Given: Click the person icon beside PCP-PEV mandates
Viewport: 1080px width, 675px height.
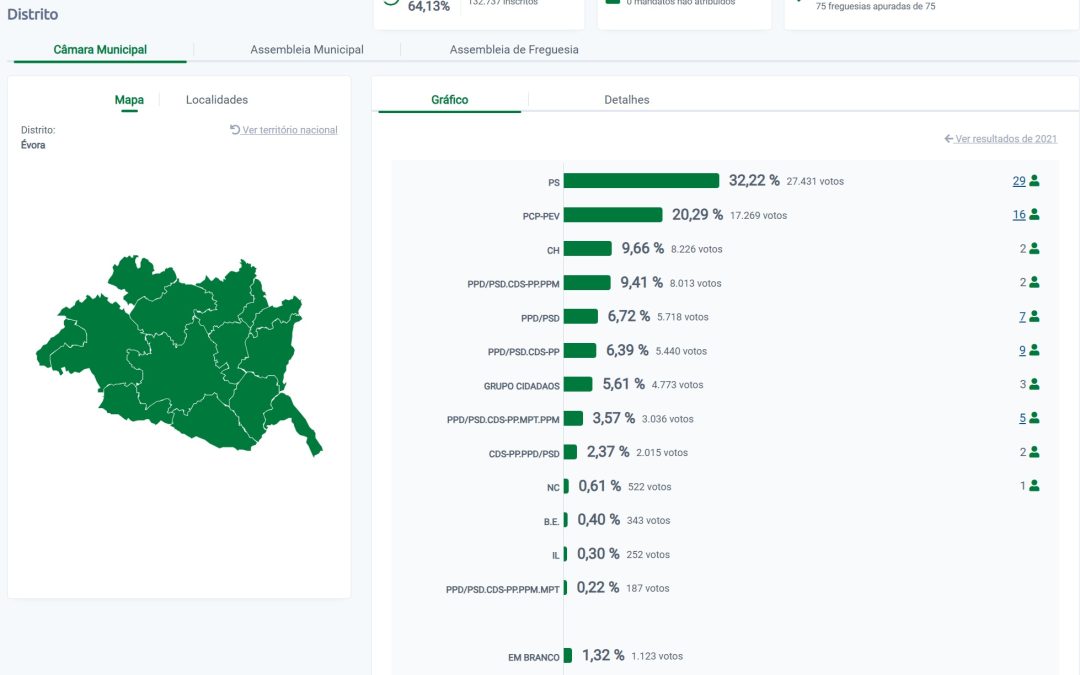Looking at the screenshot, I should [x=1034, y=215].
